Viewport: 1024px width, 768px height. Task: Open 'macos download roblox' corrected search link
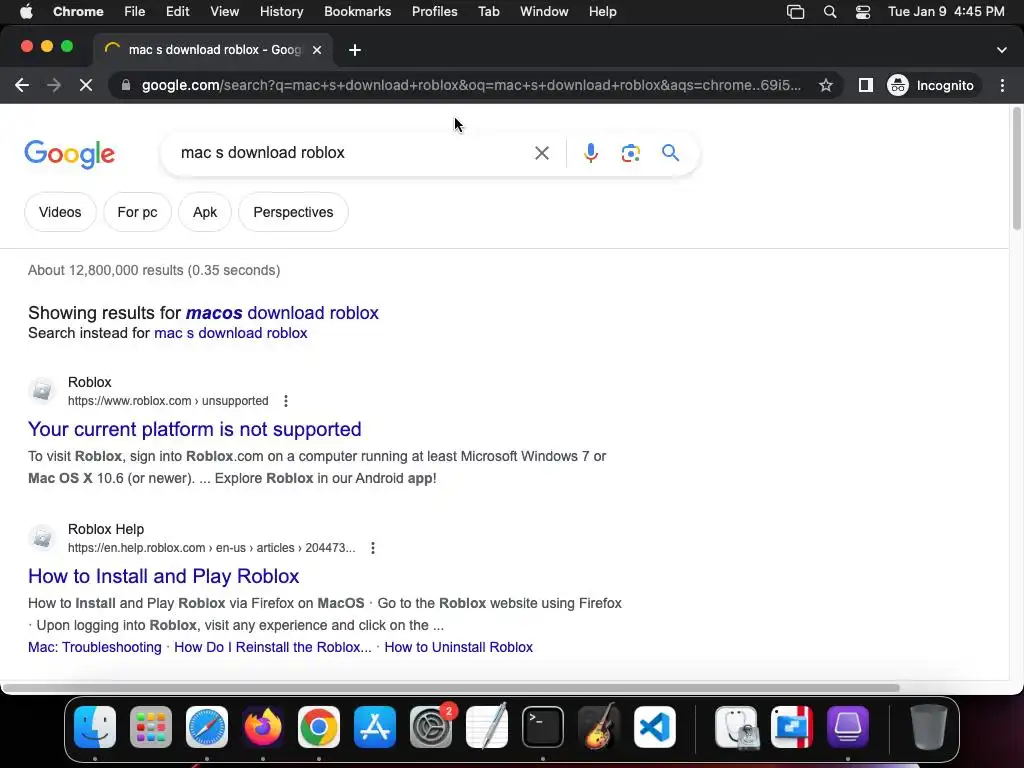pos(282,313)
